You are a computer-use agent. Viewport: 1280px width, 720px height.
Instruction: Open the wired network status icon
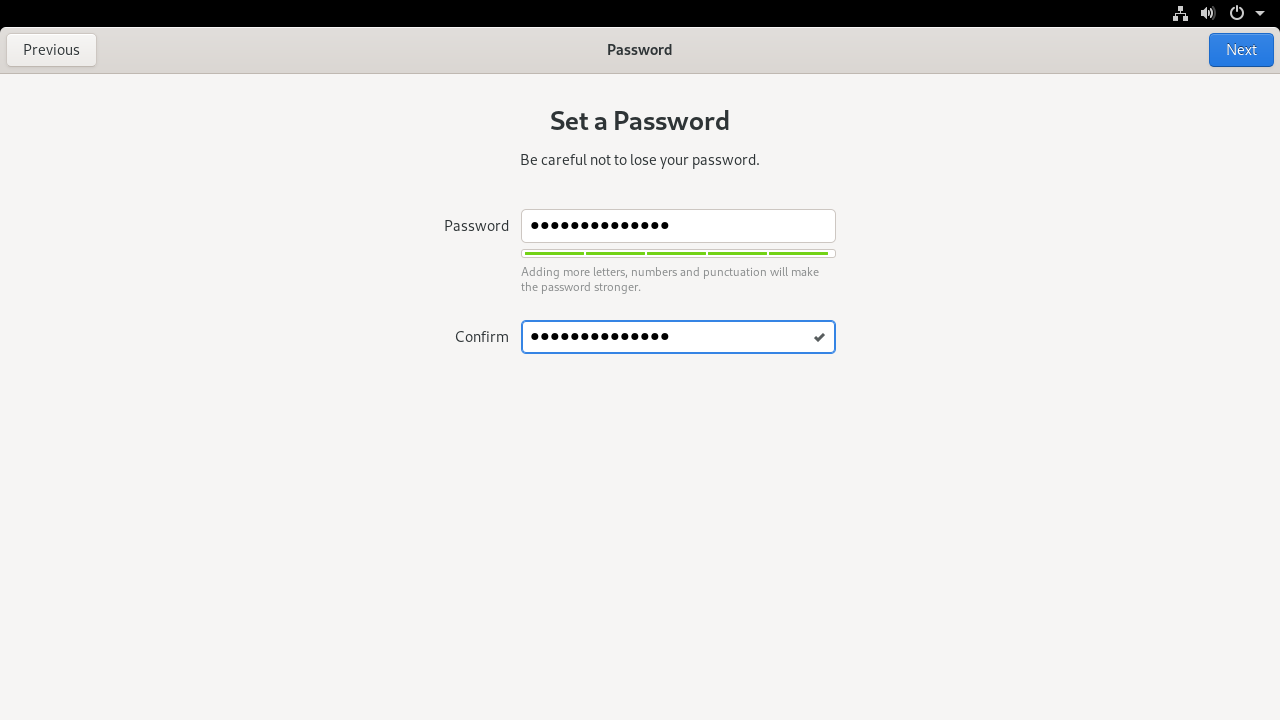1180,13
